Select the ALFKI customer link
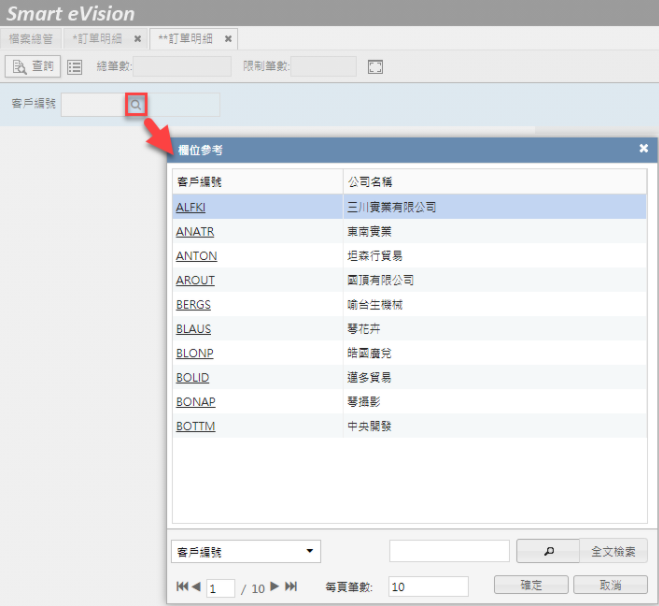The width and height of the screenshot is (659, 606). coord(190,208)
